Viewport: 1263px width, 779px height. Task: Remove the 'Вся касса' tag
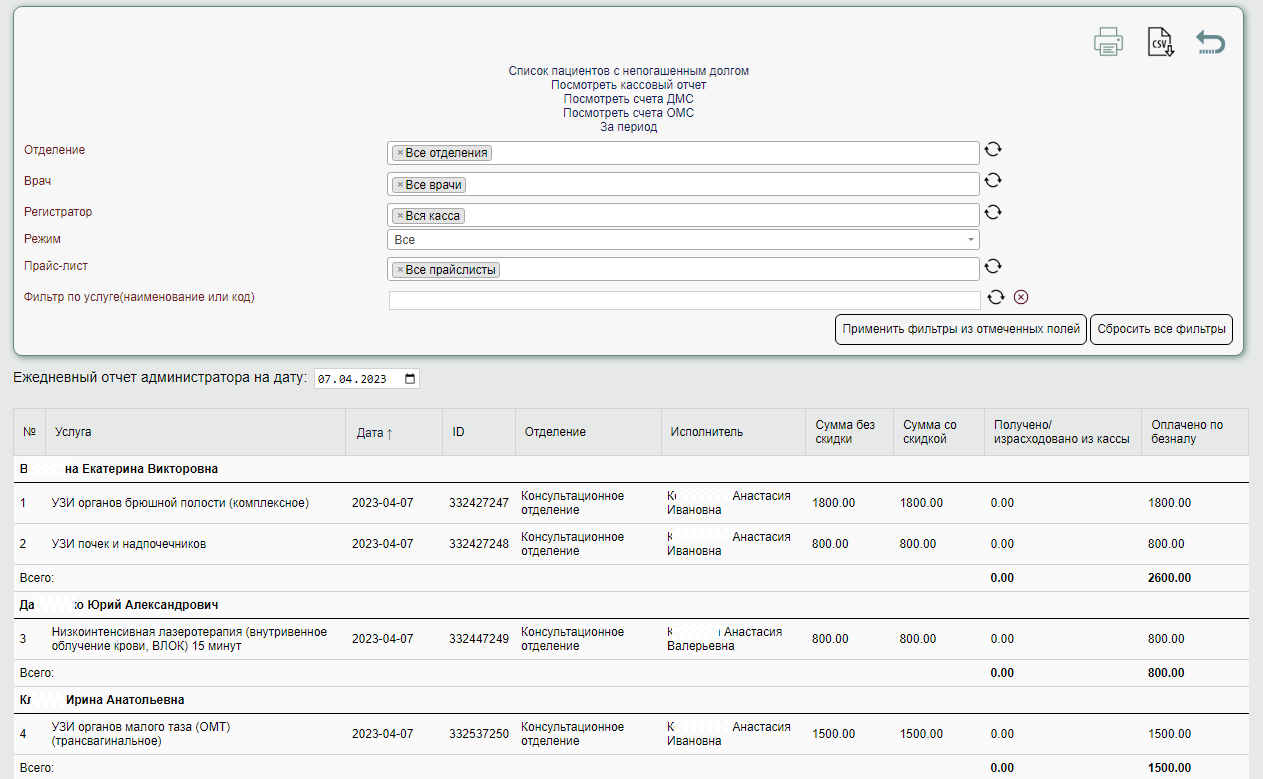coord(400,216)
